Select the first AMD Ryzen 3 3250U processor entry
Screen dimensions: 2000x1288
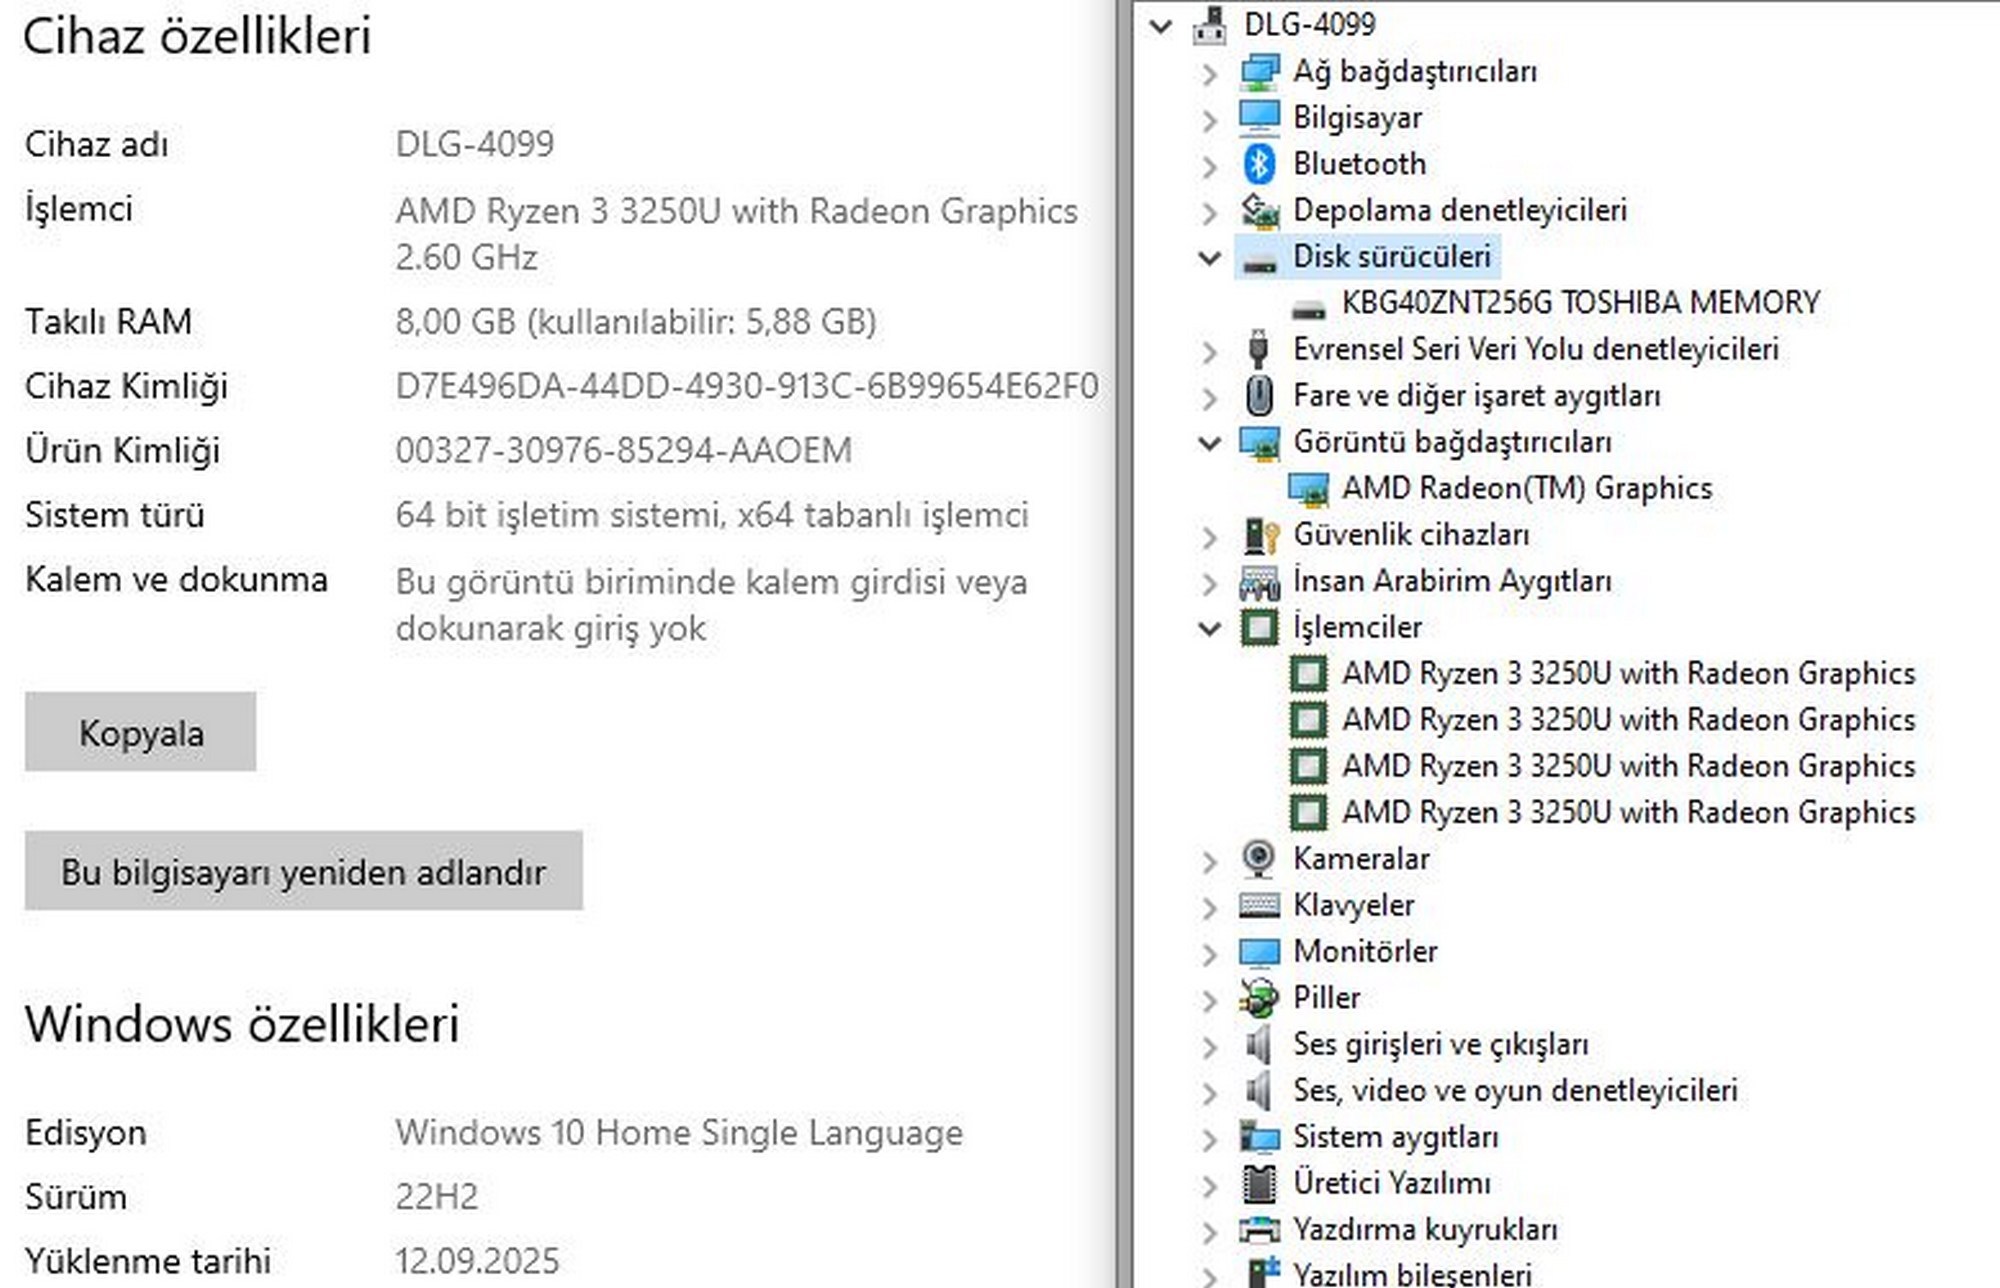(1628, 674)
